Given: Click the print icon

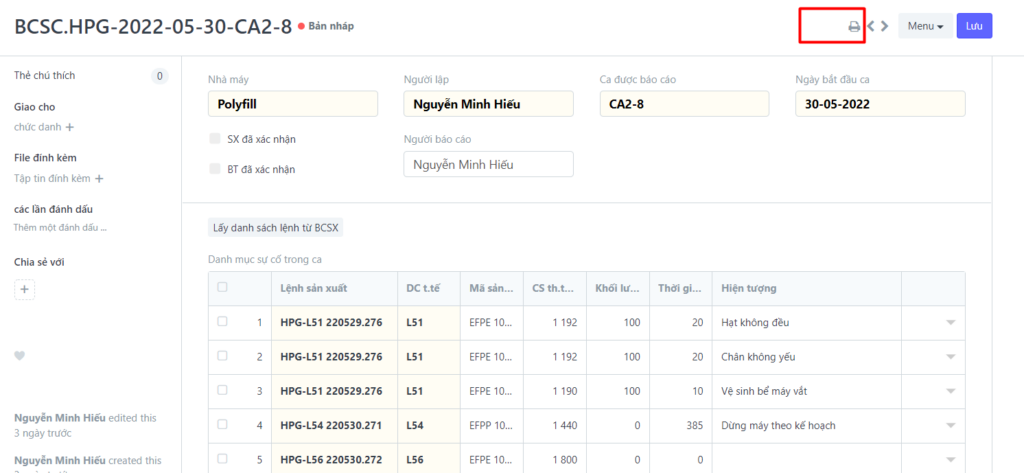Looking at the screenshot, I should pyautogui.click(x=854, y=26).
